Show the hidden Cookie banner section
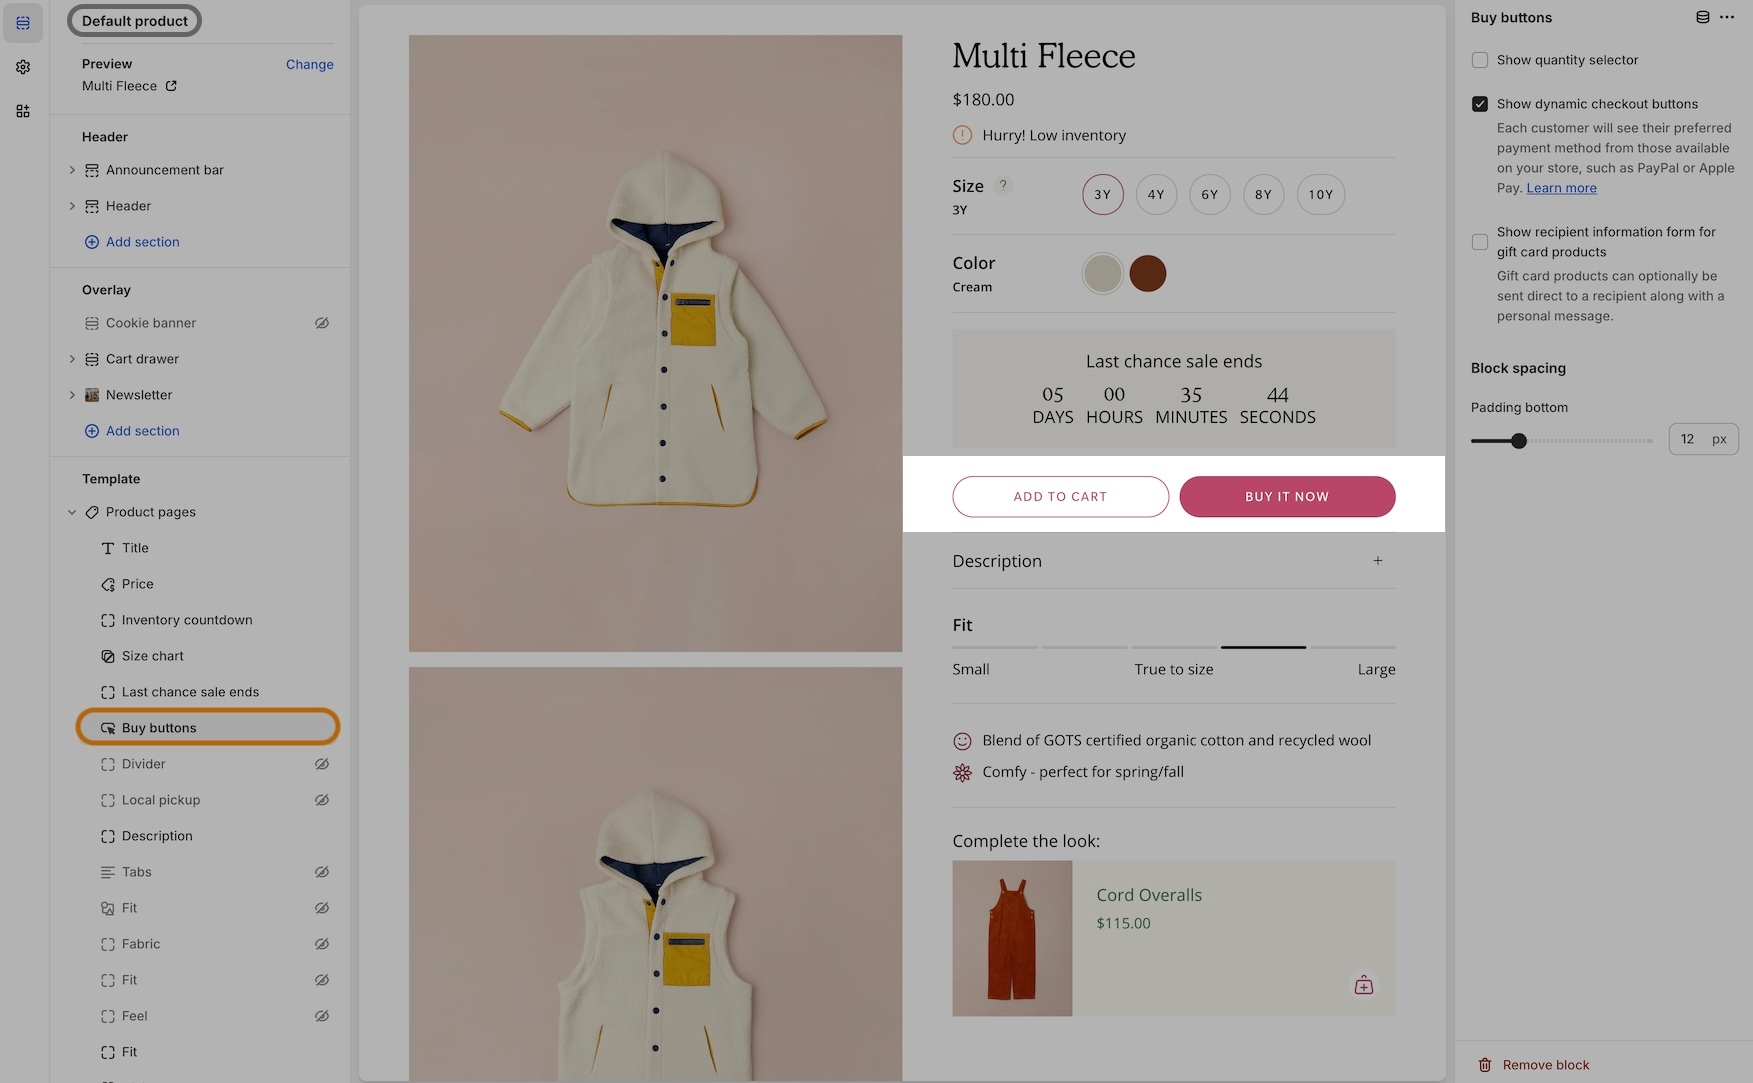This screenshot has height=1083, width=1753. click(322, 323)
